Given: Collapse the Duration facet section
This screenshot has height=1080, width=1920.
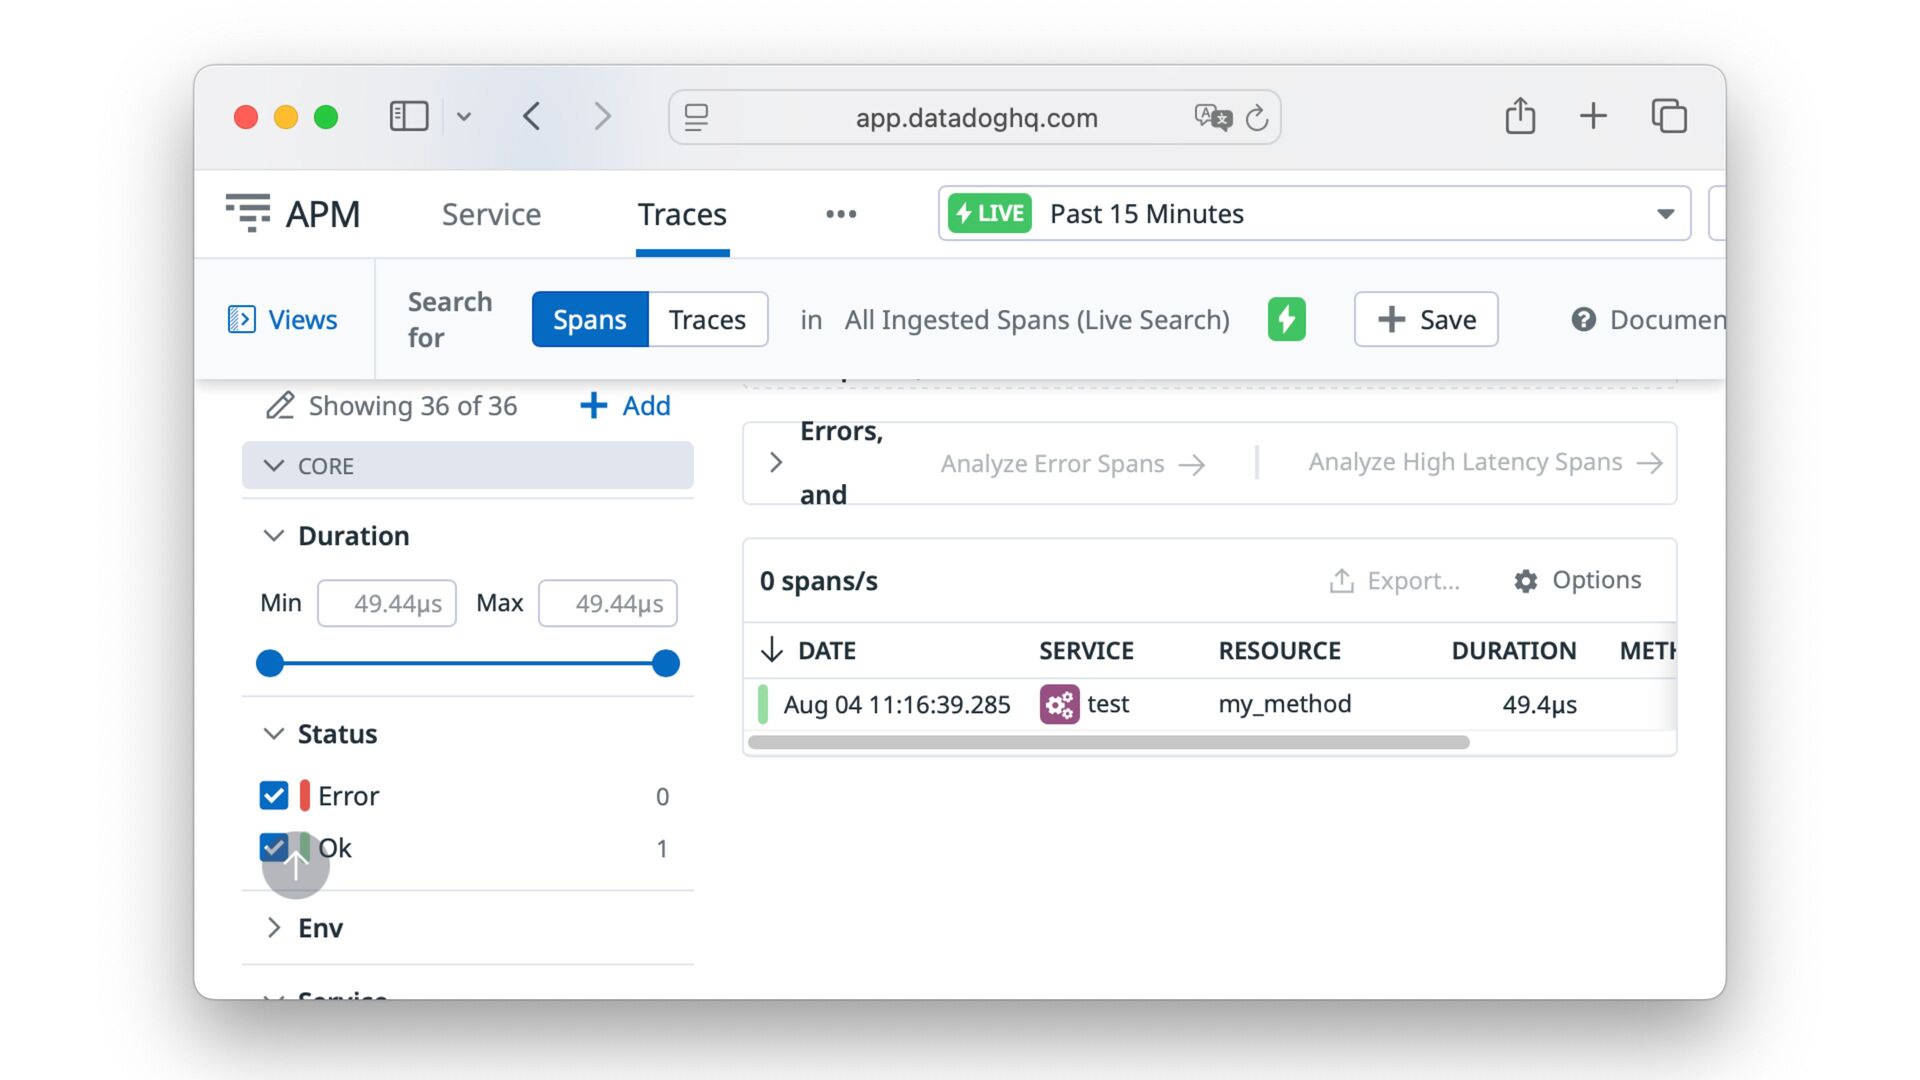Looking at the screenshot, I should coord(274,536).
